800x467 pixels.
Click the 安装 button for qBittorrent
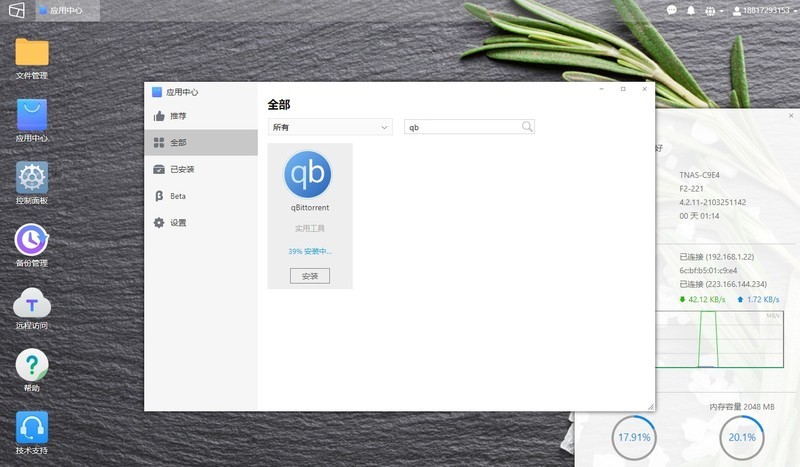point(310,276)
